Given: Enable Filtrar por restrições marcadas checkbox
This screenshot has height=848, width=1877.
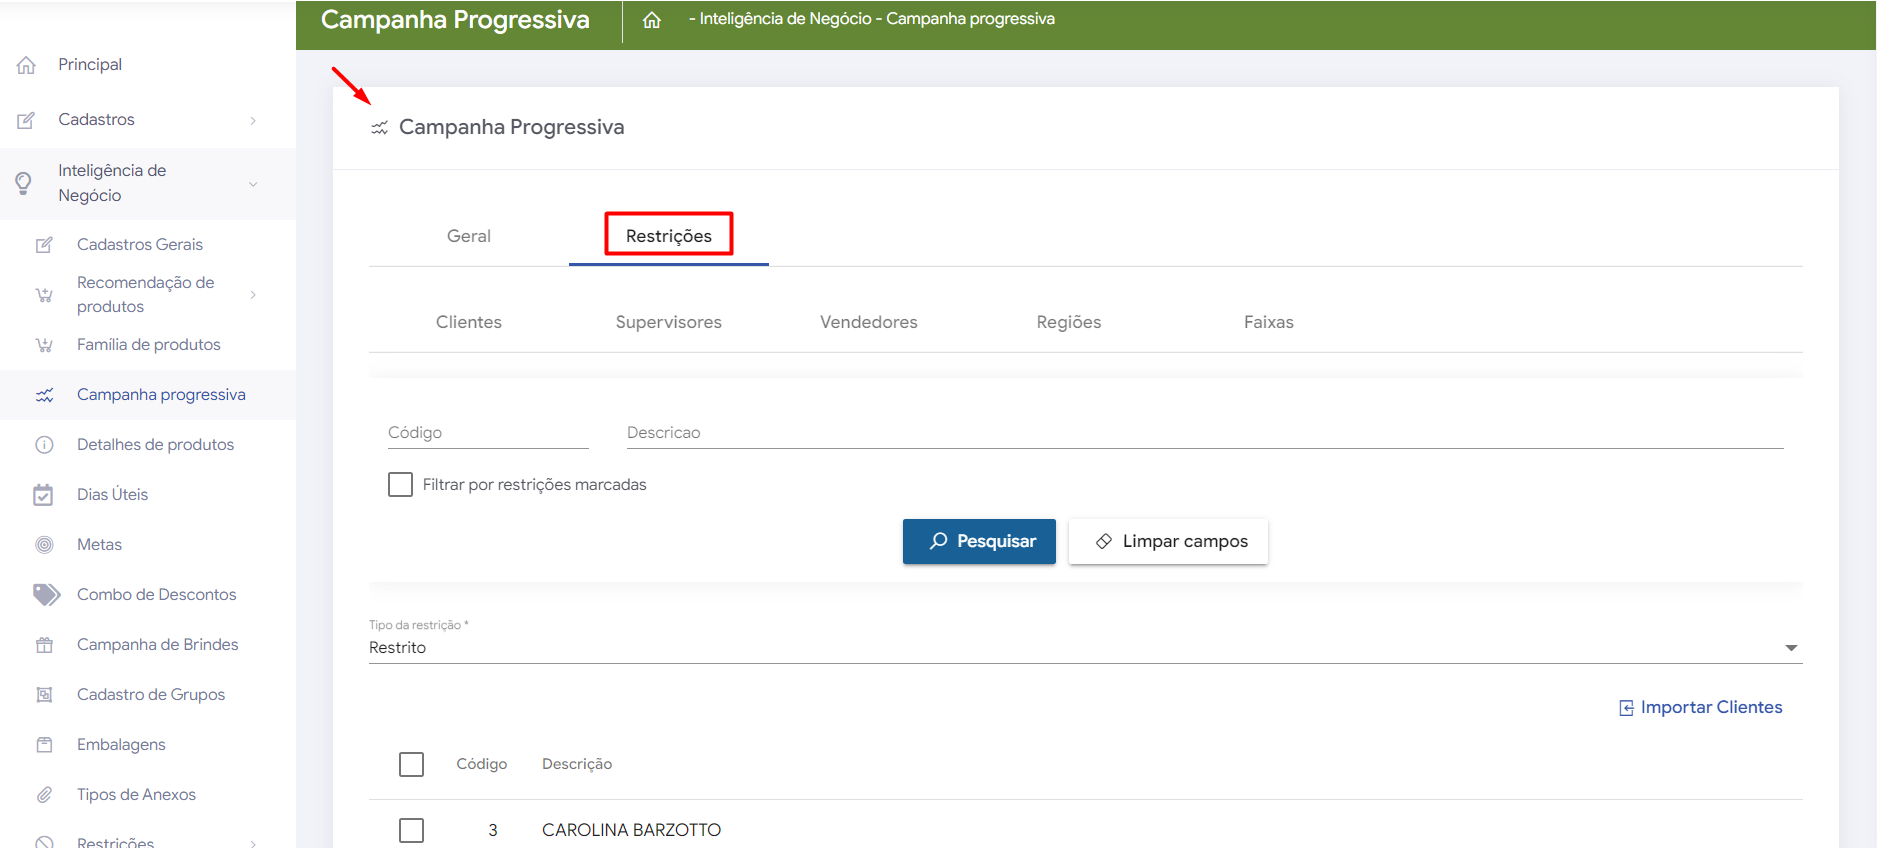Looking at the screenshot, I should 400,485.
